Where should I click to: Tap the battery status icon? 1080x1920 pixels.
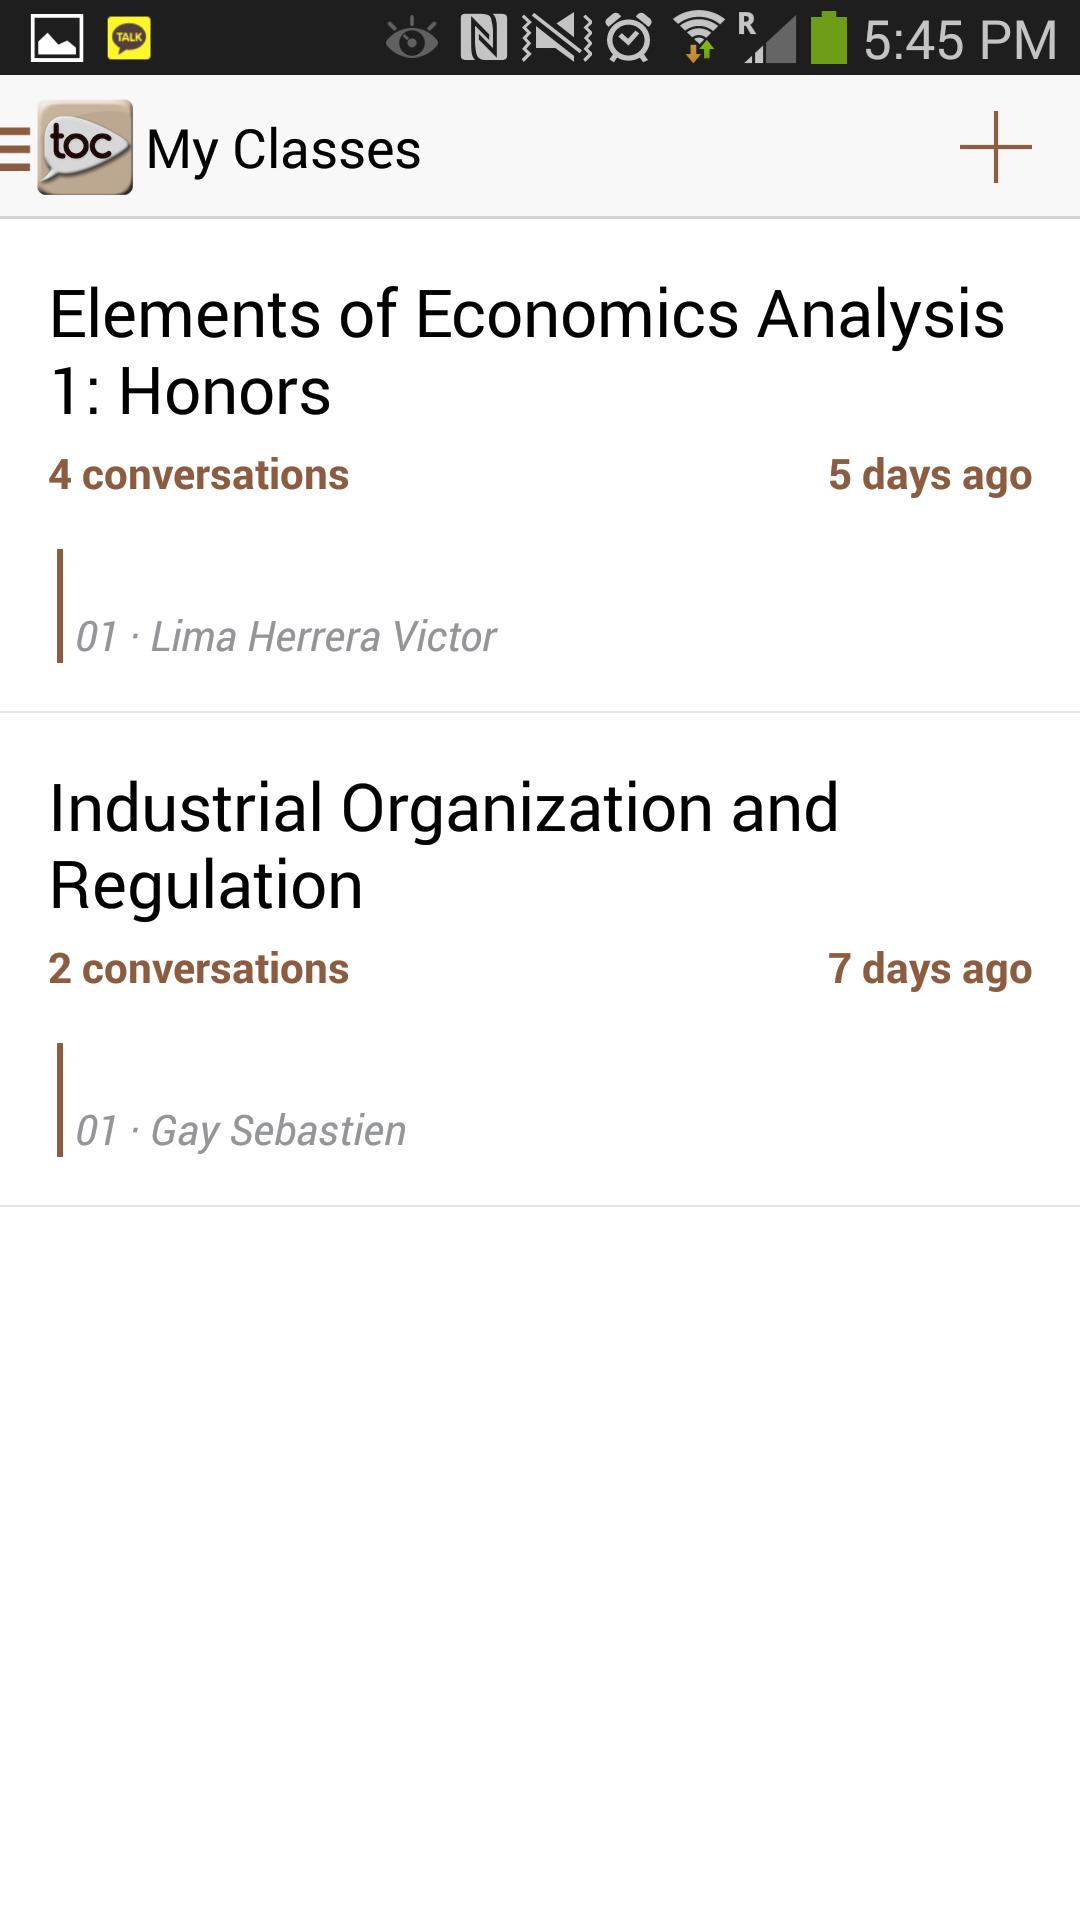click(828, 39)
